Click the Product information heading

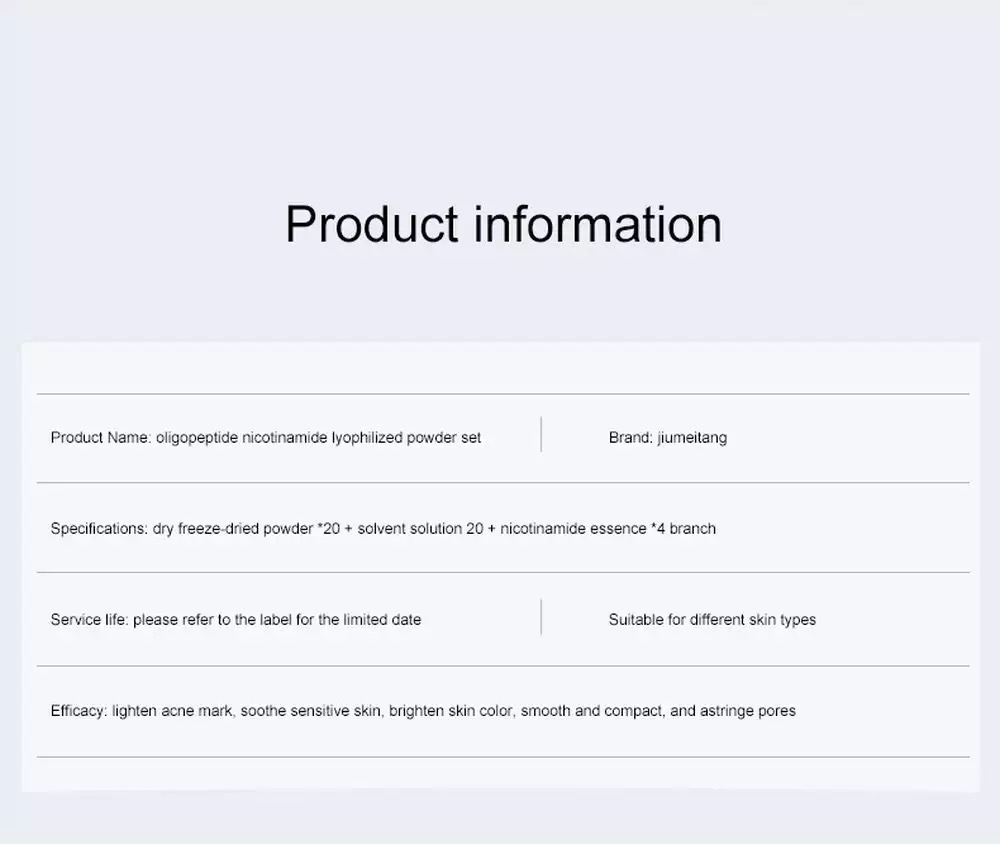[x=503, y=224]
